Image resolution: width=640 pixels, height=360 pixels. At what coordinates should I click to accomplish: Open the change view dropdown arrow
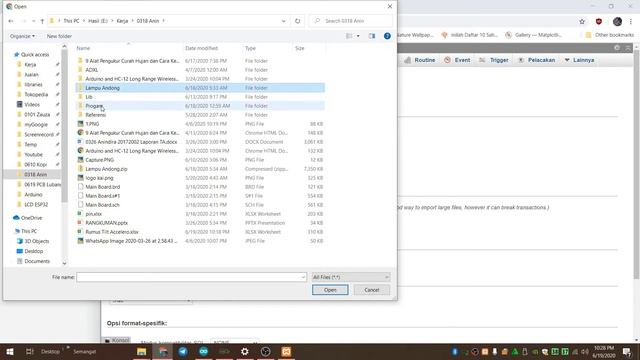358,36
